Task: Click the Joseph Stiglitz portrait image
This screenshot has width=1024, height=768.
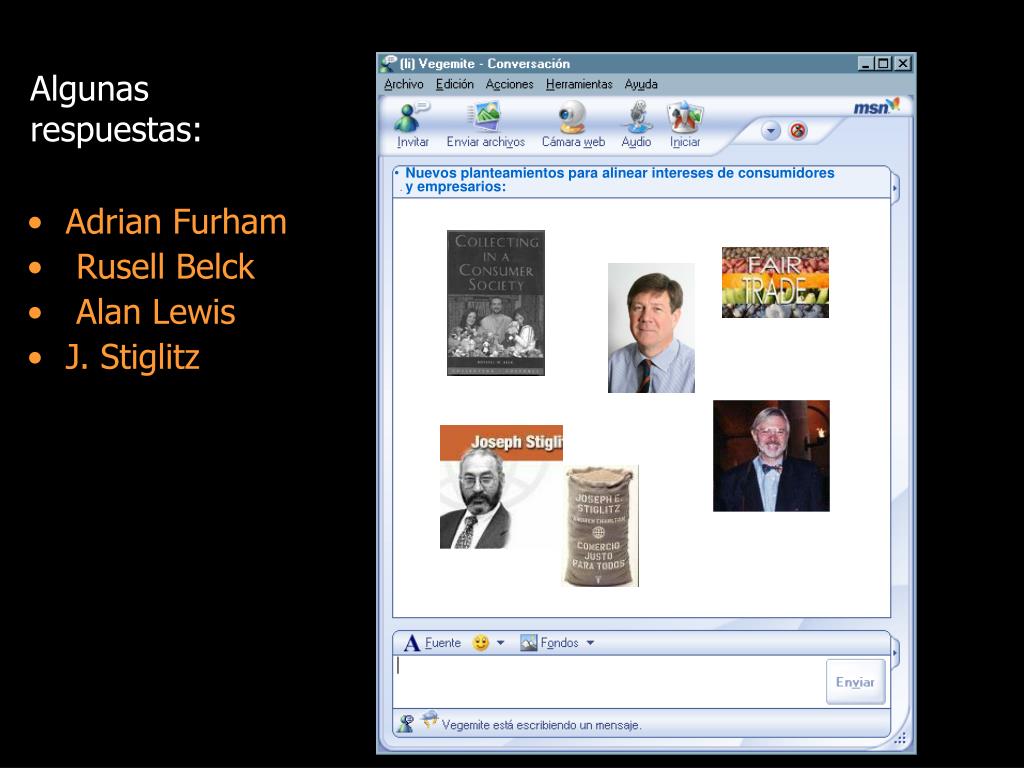Action: click(x=501, y=487)
